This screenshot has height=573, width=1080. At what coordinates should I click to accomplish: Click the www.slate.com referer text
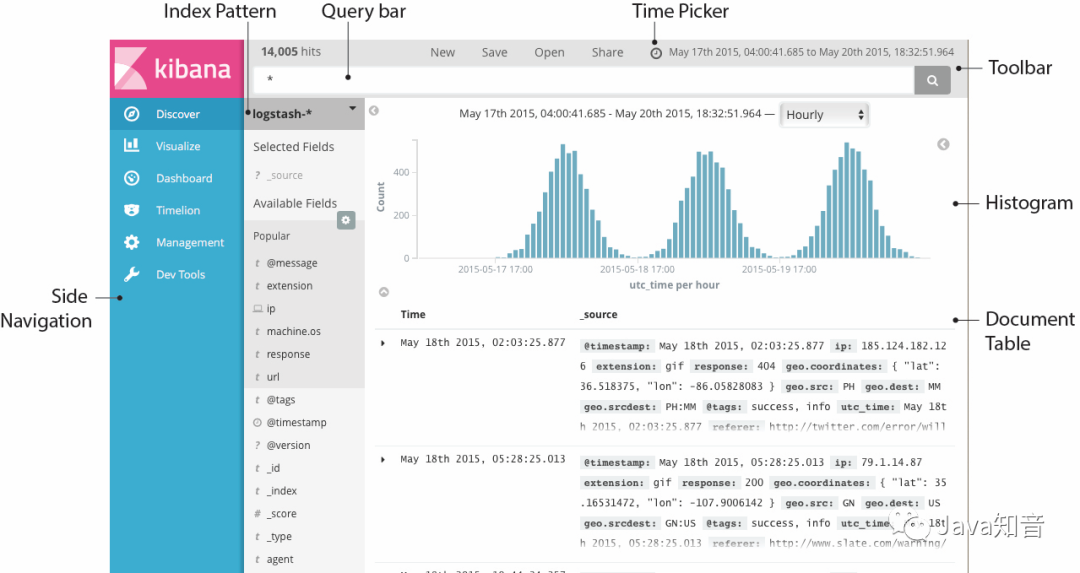tap(857, 543)
